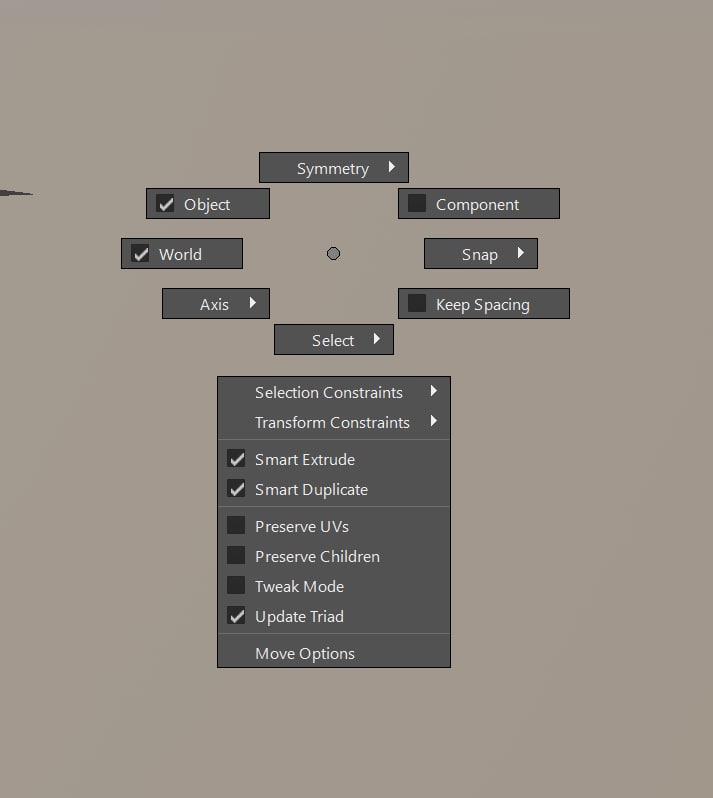
Task: Enable the Keep Spacing checkbox
Action: (x=417, y=303)
